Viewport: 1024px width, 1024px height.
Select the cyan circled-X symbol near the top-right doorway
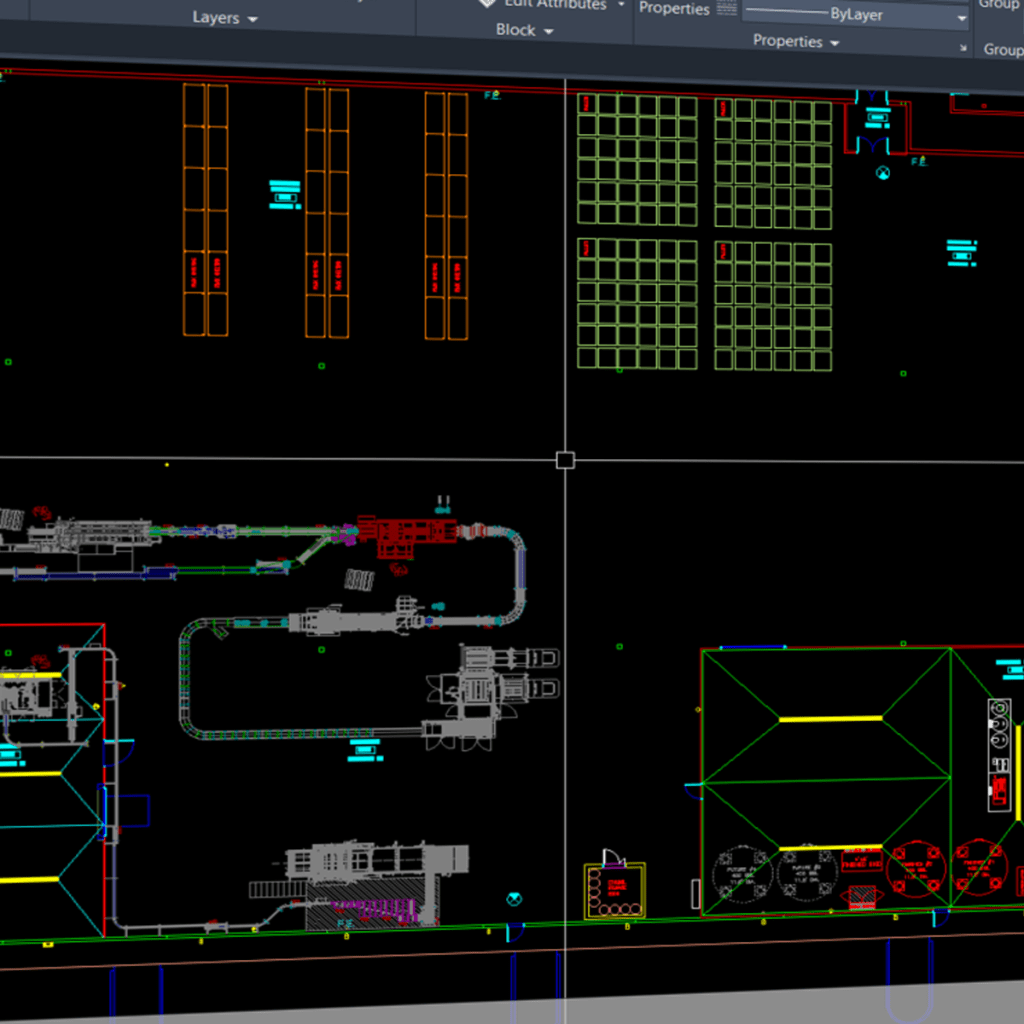[882, 173]
